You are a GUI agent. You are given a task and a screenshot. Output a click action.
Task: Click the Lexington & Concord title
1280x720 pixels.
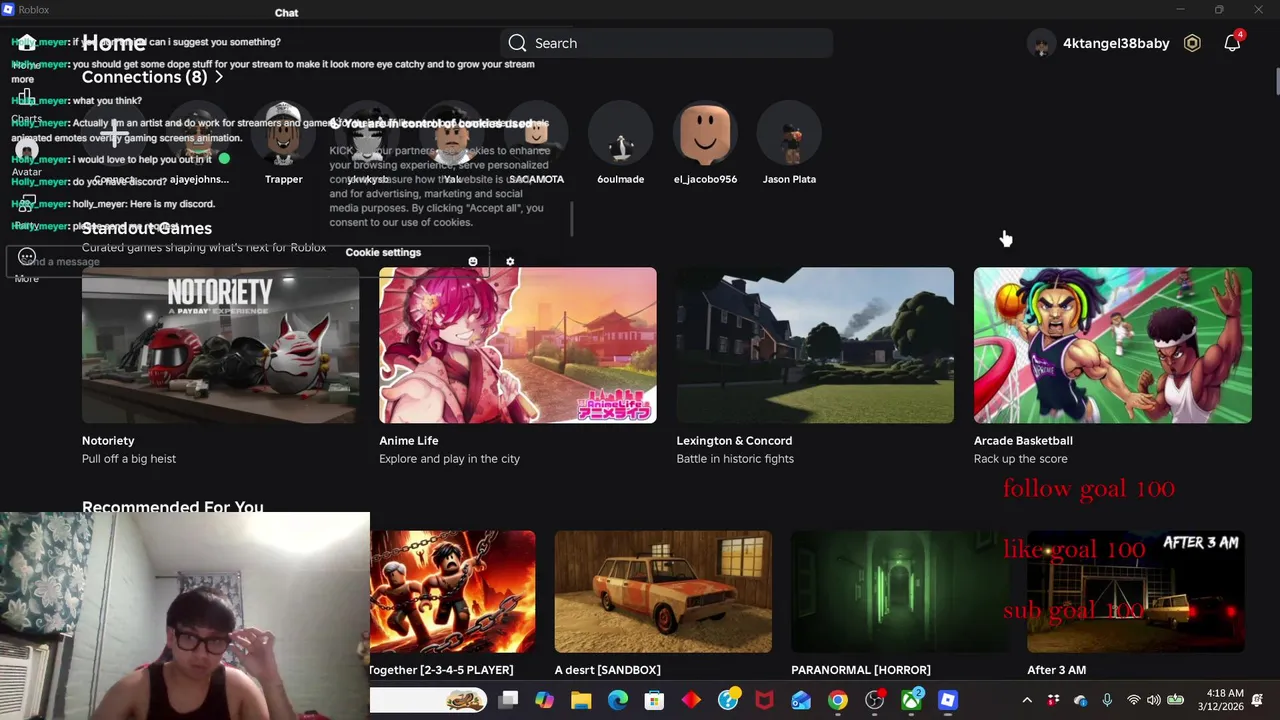pos(734,440)
